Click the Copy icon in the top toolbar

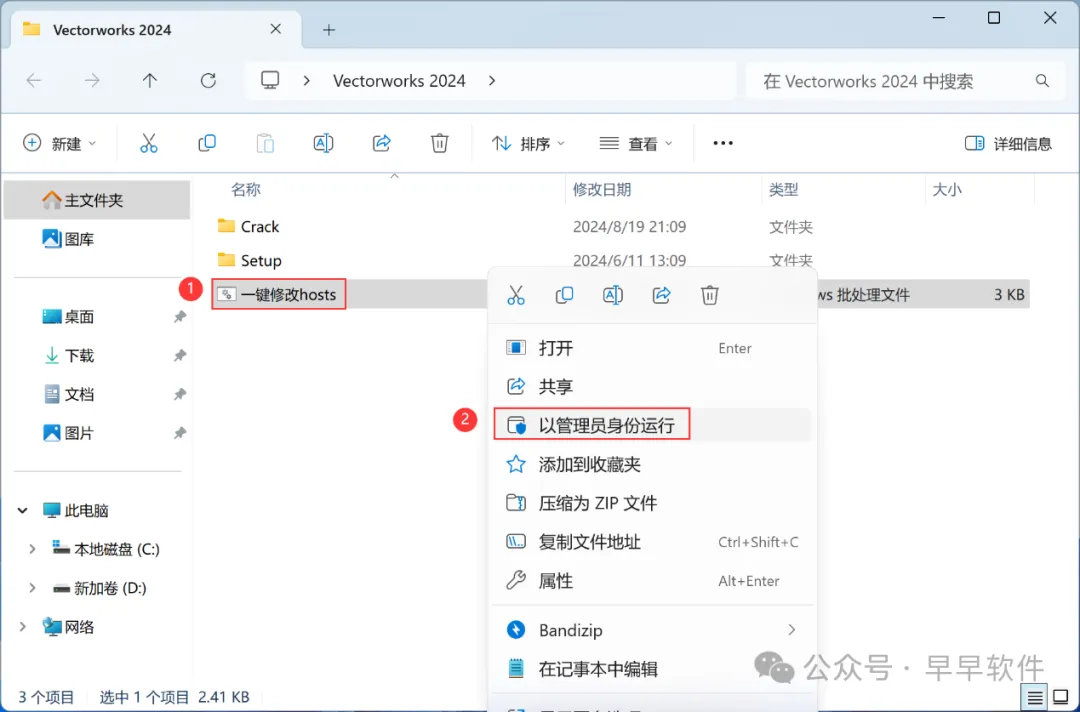(x=207, y=143)
